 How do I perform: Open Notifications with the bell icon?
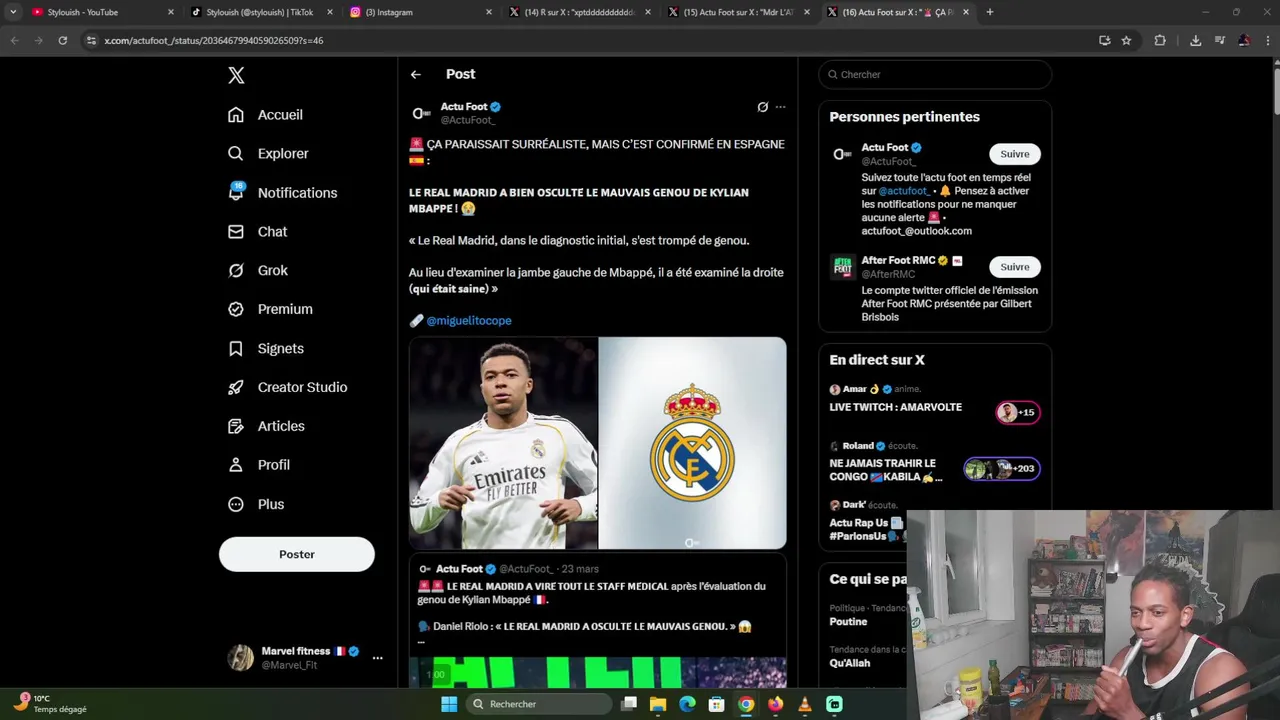coord(282,193)
